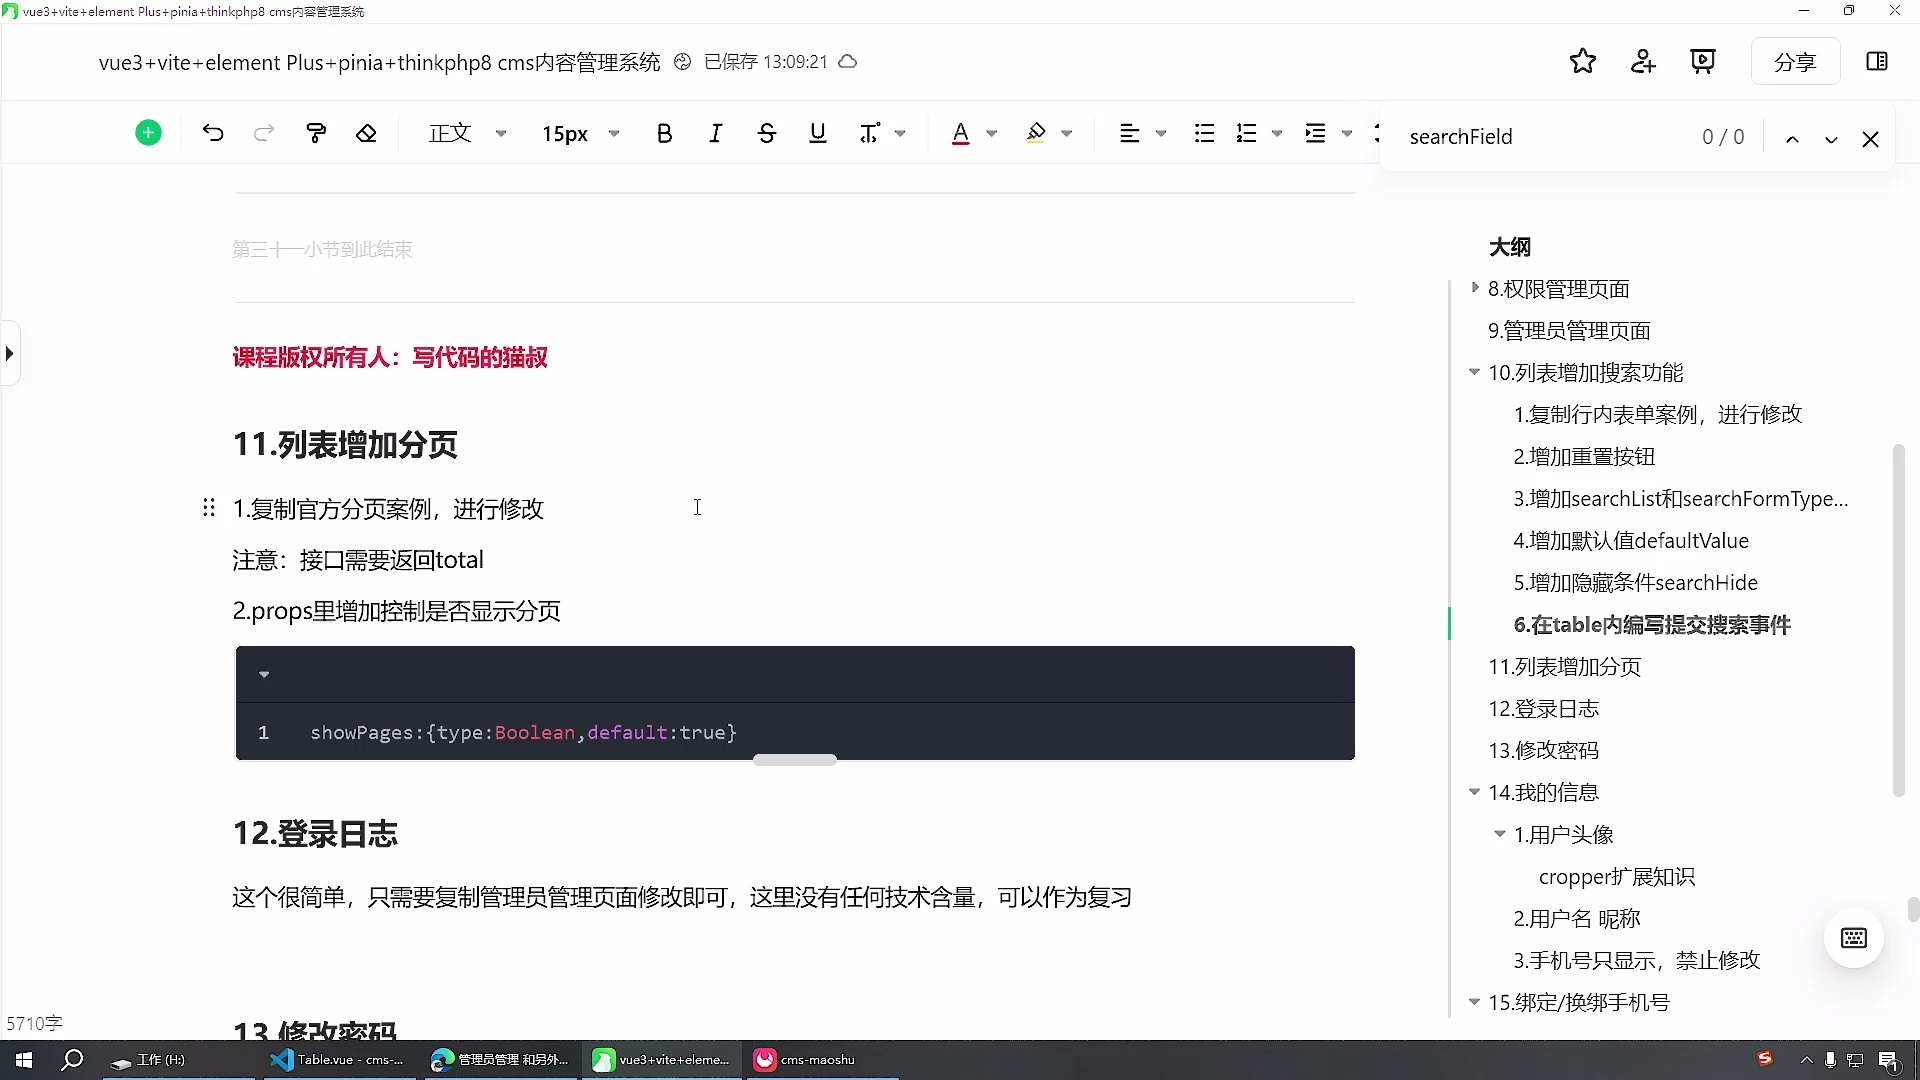Open the add collaborator icon
The width and height of the screenshot is (1920, 1080).
(x=1643, y=62)
